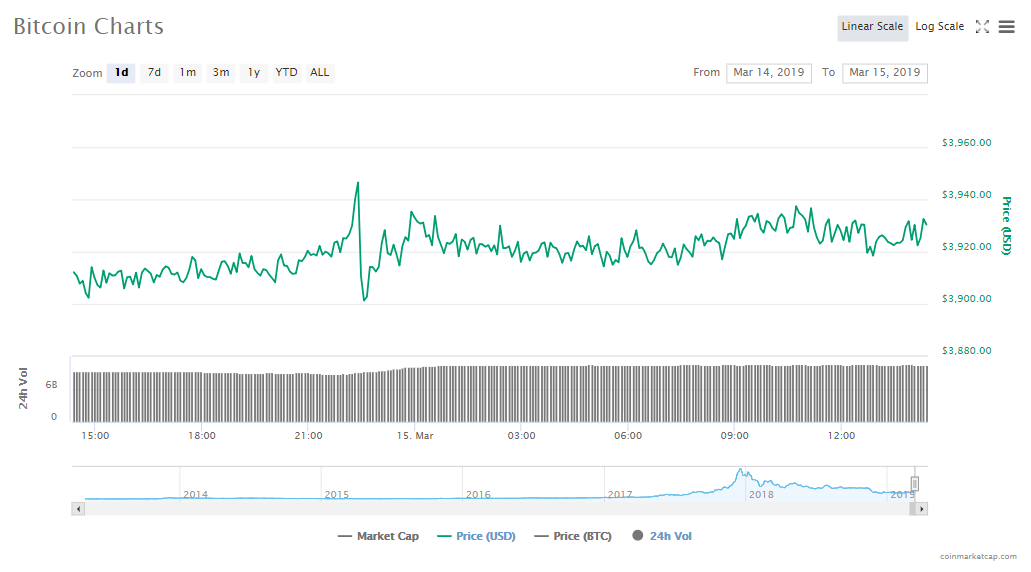
Task: Toggle Market Cap series in legend
Action: tap(378, 537)
